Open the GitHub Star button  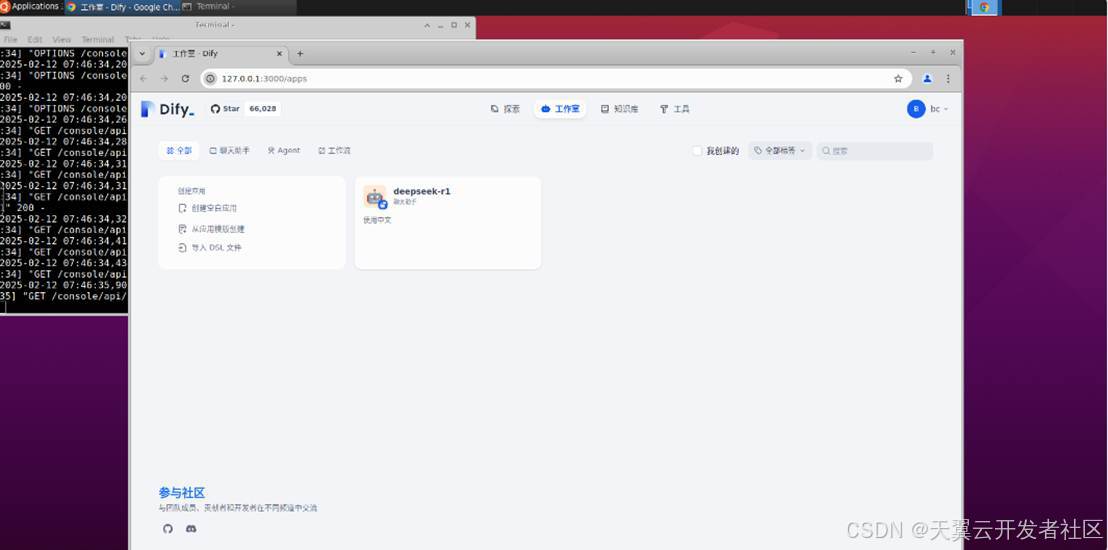click(x=225, y=109)
